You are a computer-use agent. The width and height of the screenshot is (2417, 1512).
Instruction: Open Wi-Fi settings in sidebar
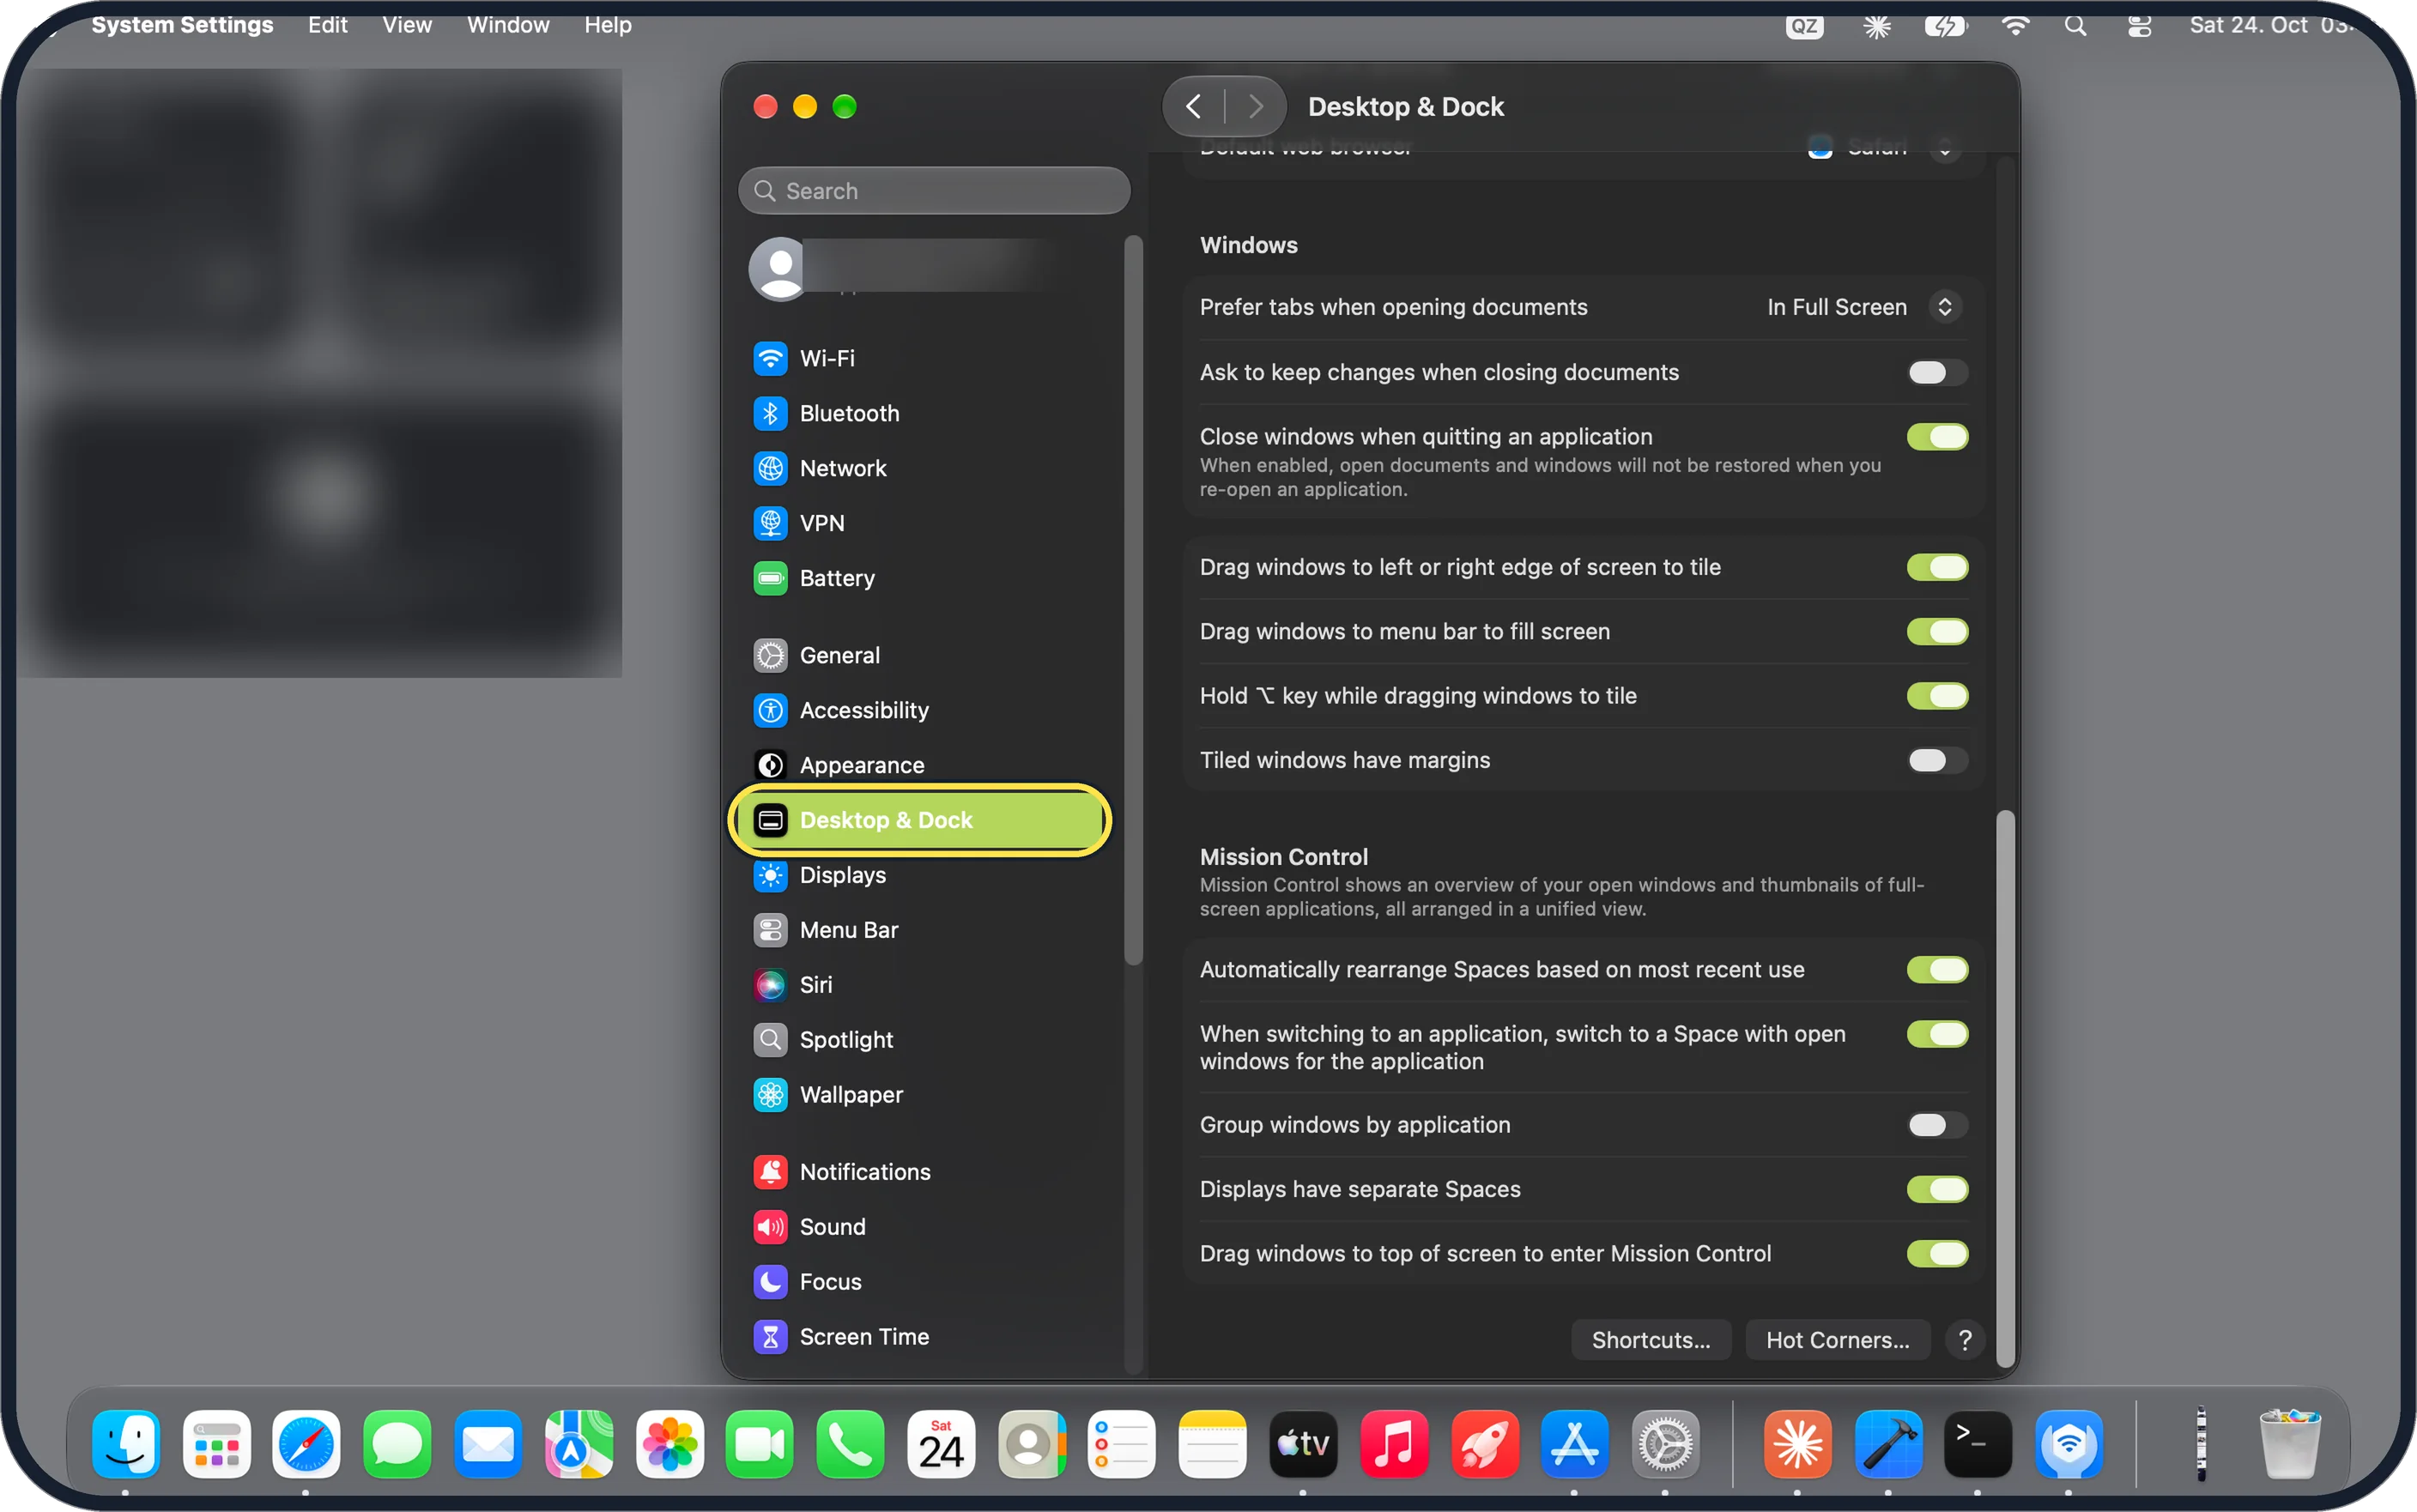point(920,358)
